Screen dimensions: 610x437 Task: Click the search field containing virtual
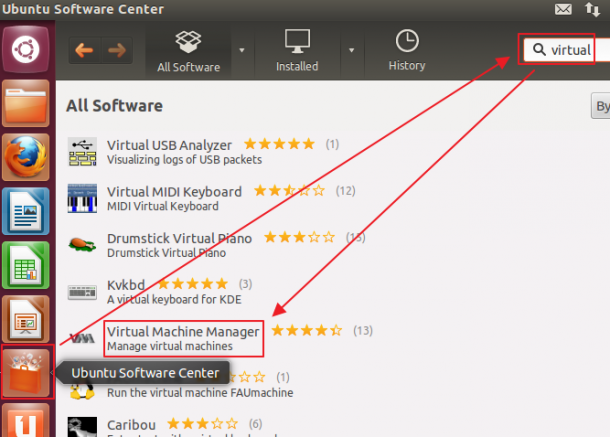point(567,50)
